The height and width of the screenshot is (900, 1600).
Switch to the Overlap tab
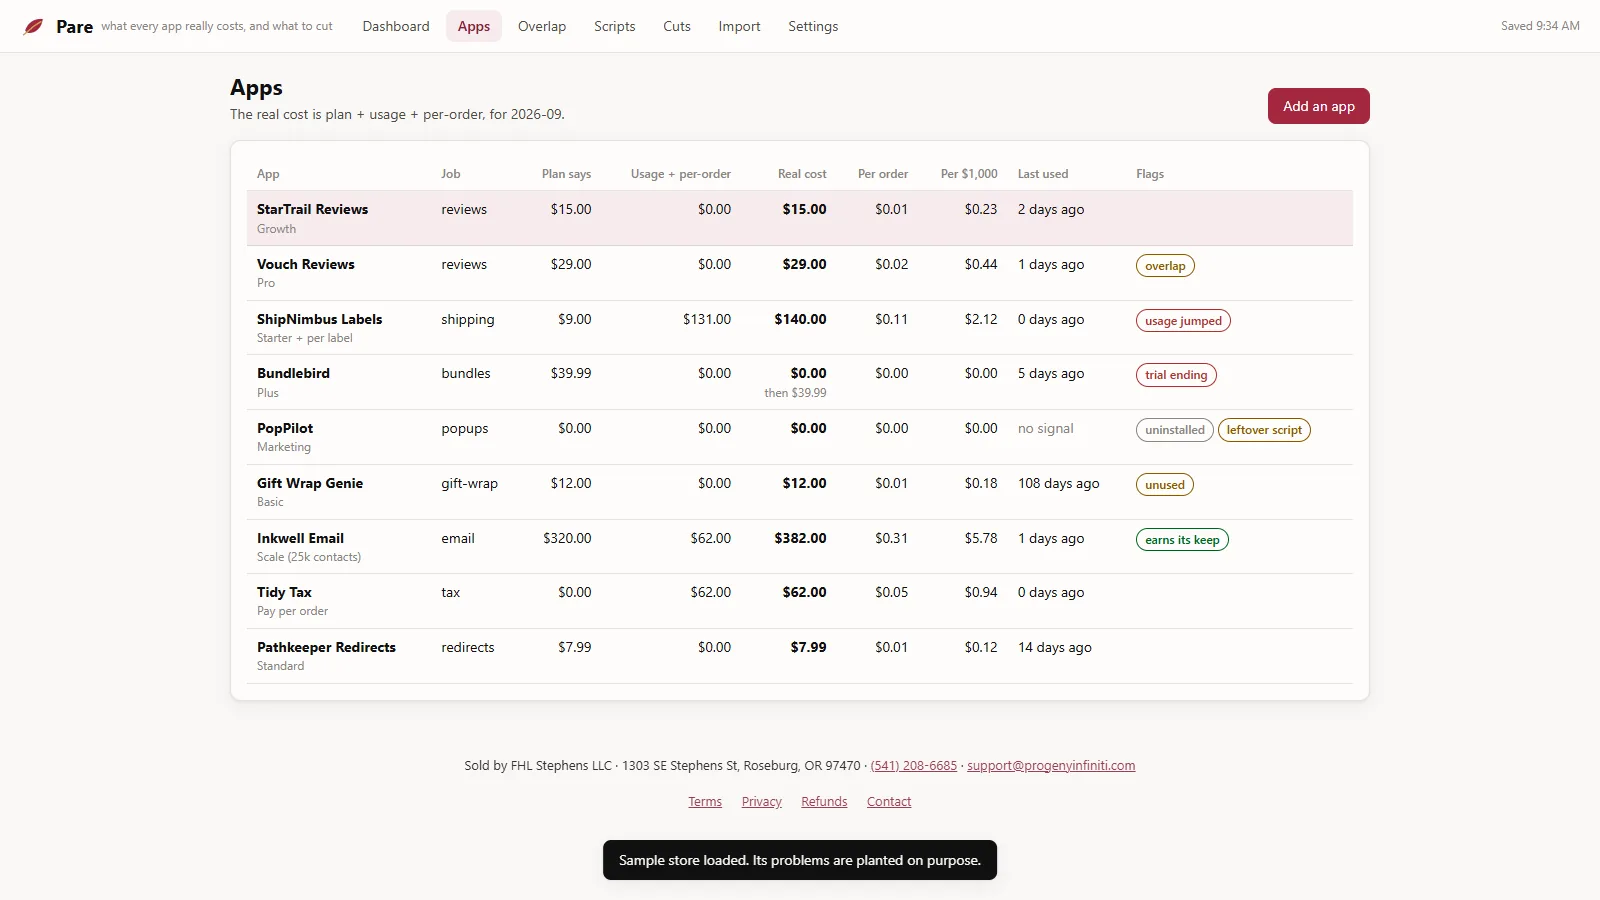(542, 26)
